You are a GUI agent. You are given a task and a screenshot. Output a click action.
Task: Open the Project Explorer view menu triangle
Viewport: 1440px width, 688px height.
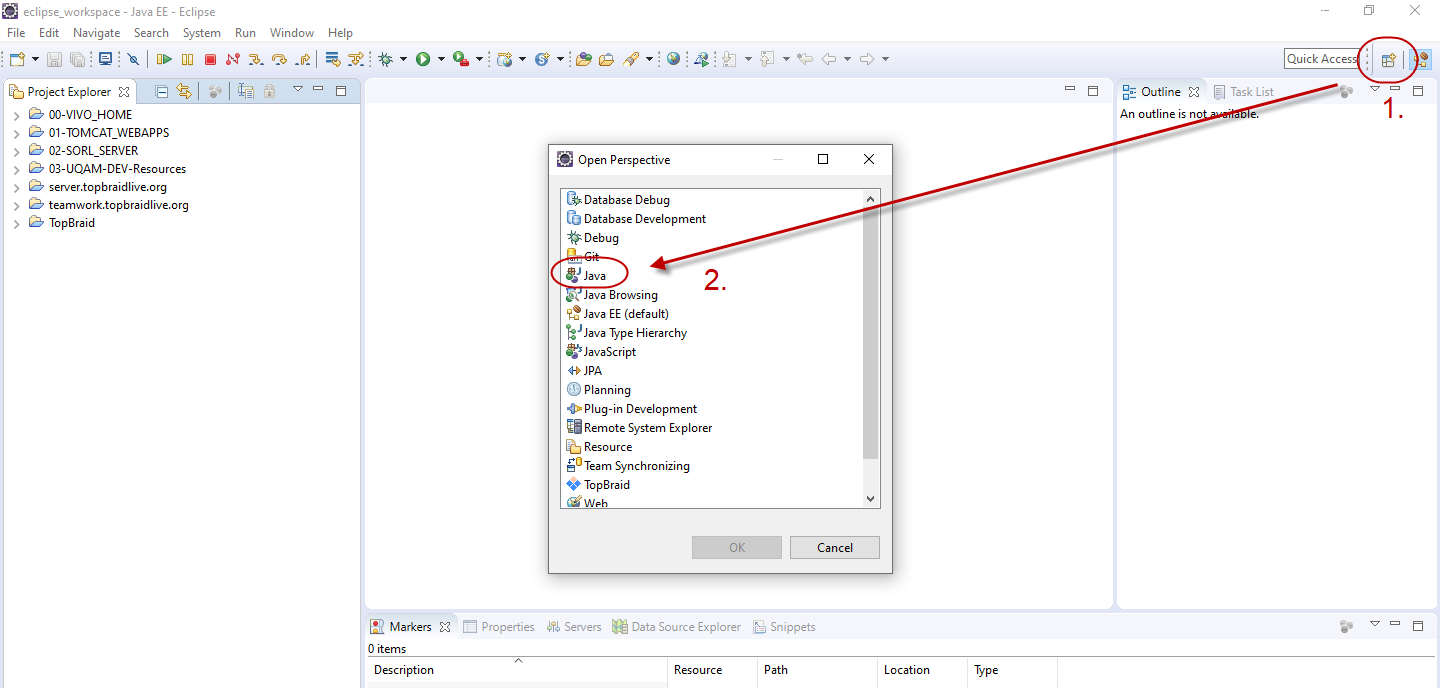pos(297,89)
